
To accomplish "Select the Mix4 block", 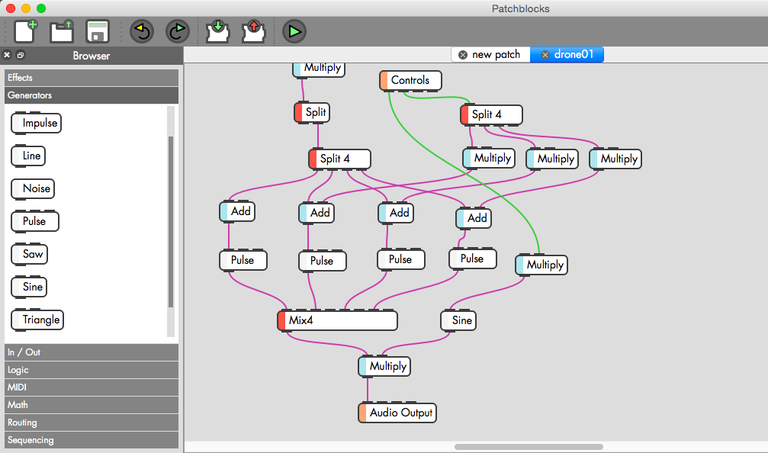I will click(337, 321).
